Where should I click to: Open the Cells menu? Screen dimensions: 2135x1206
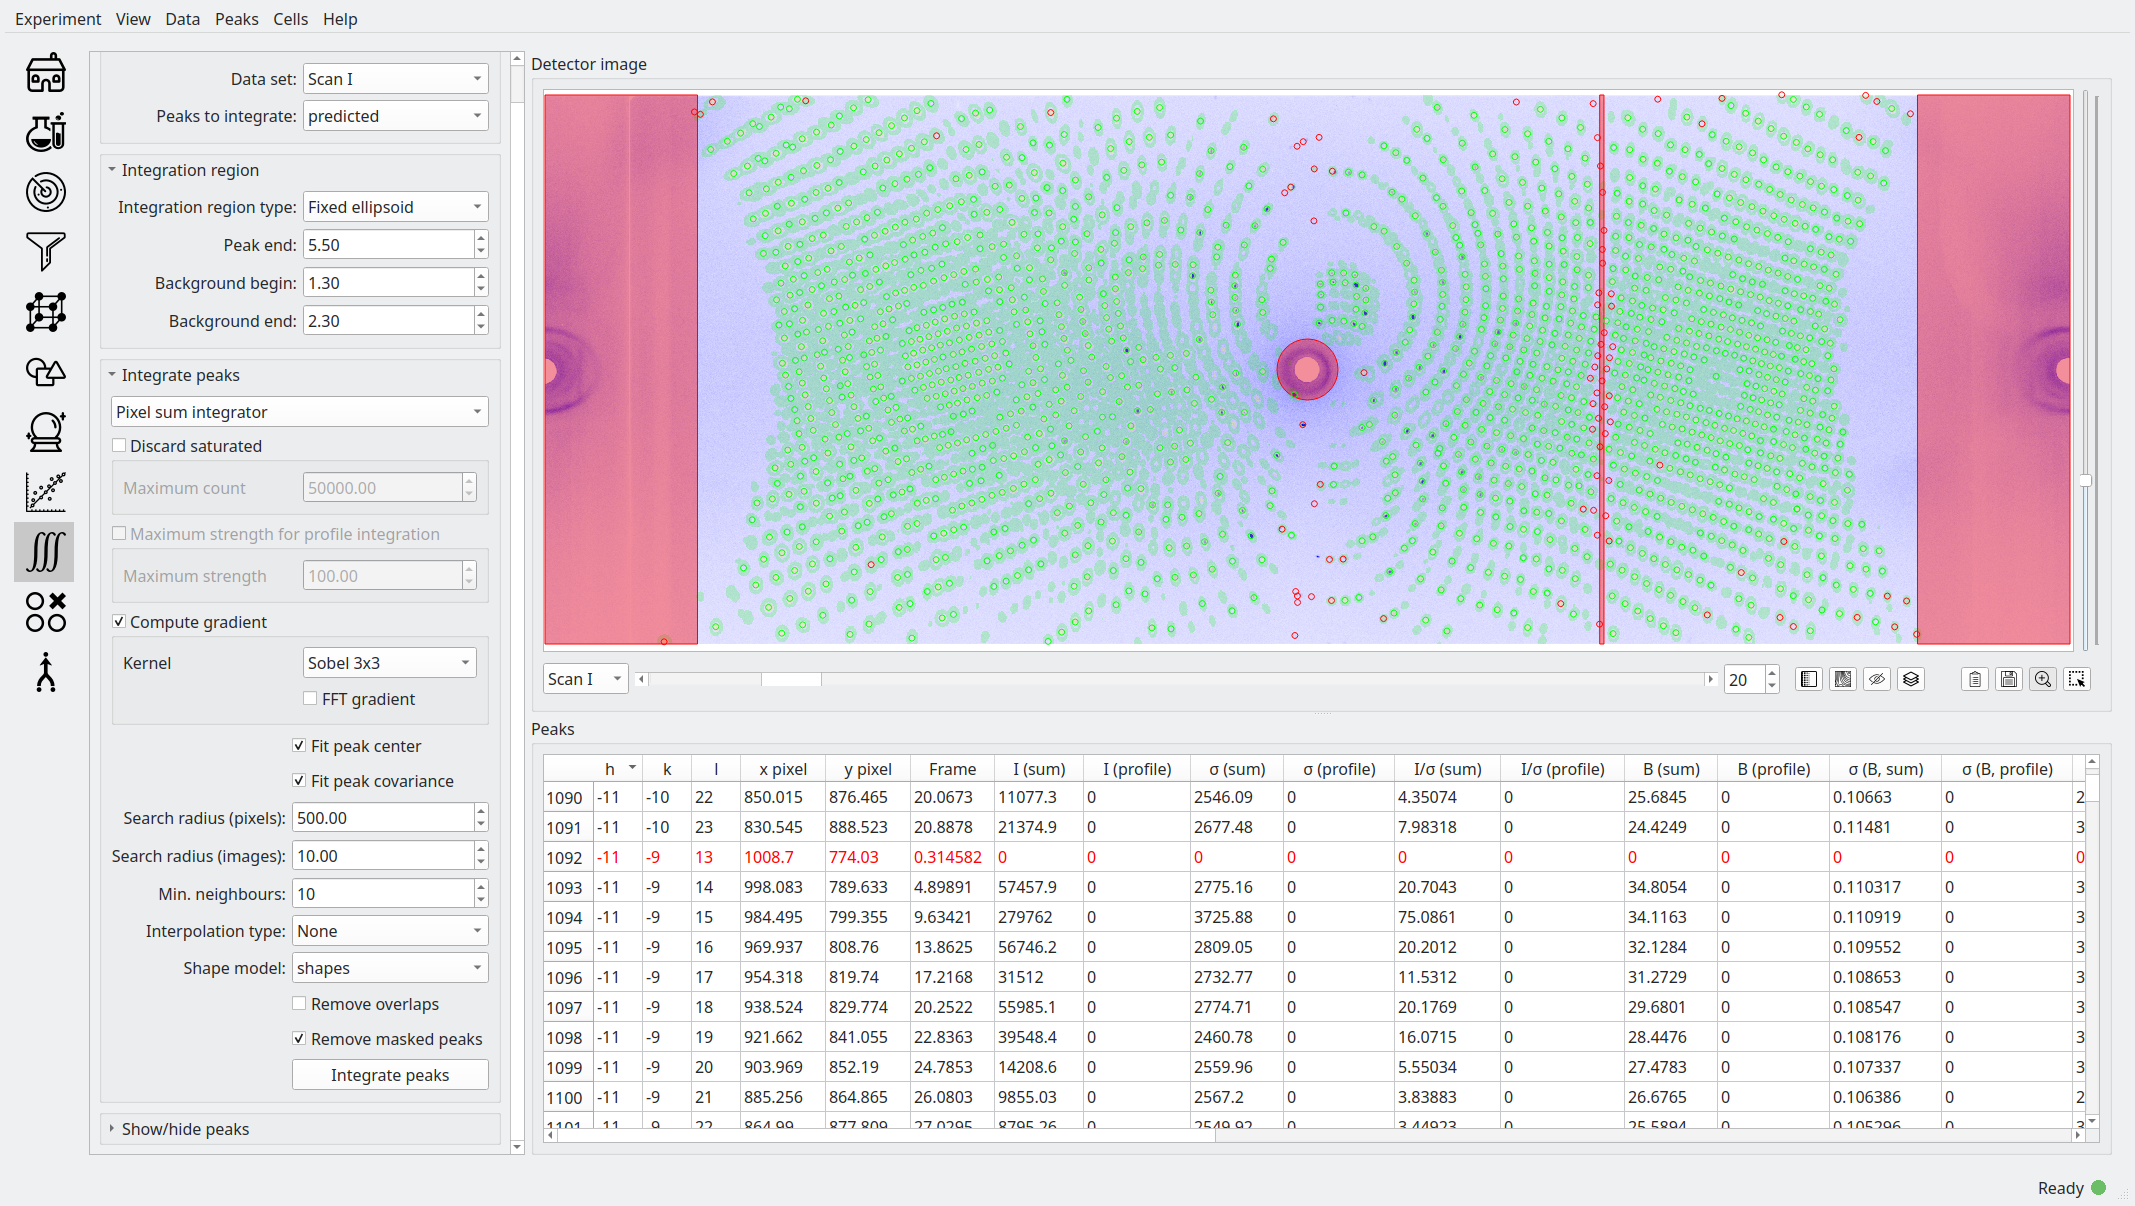pos(290,19)
